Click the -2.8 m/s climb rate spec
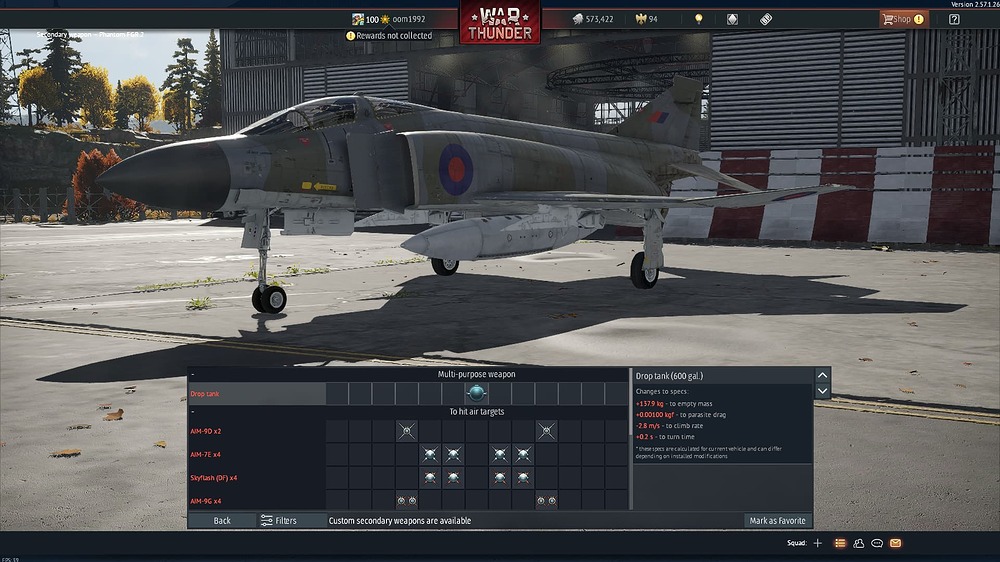 tap(670, 425)
